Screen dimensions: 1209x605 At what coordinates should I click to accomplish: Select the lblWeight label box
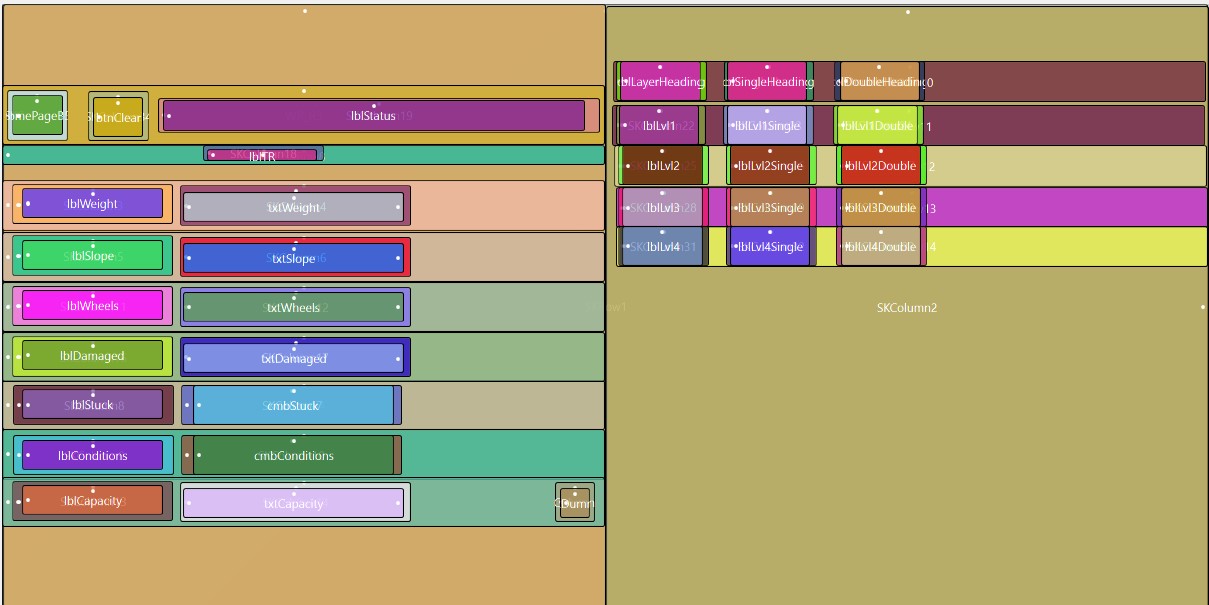coord(92,204)
